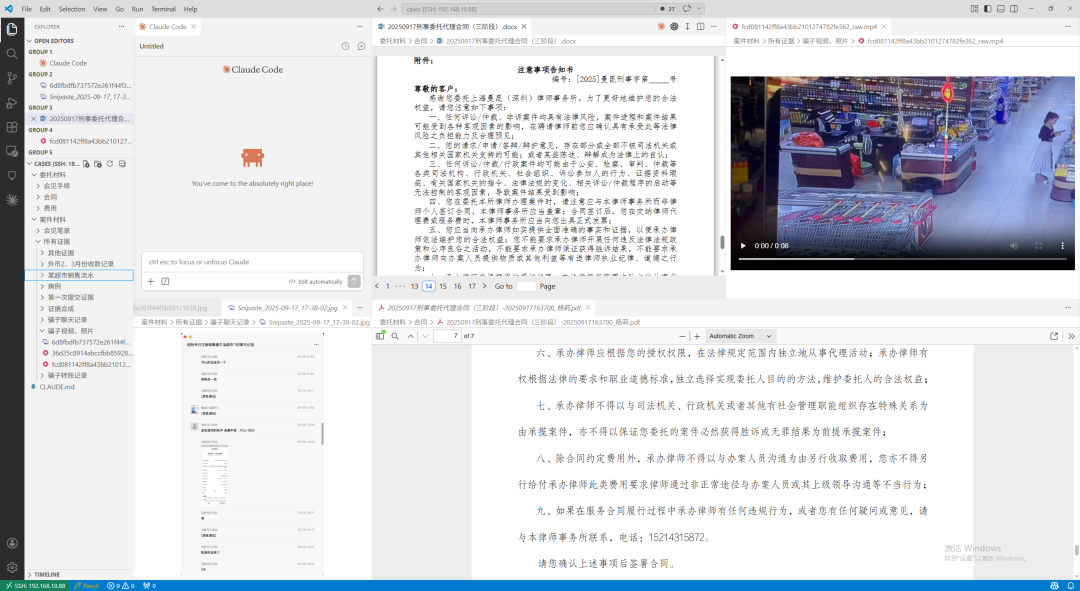Screen dimensions: 1080x591
Task: Collapse all folders in the CASES explorer
Action: click(122, 164)
